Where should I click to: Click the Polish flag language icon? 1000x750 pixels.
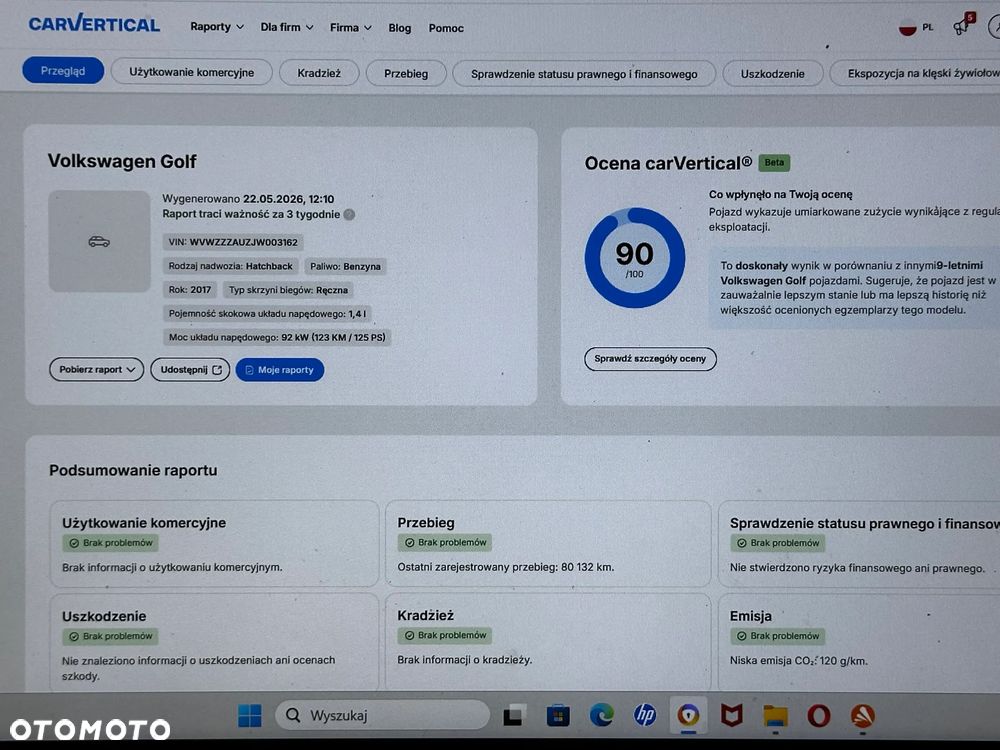coord(907,29)
